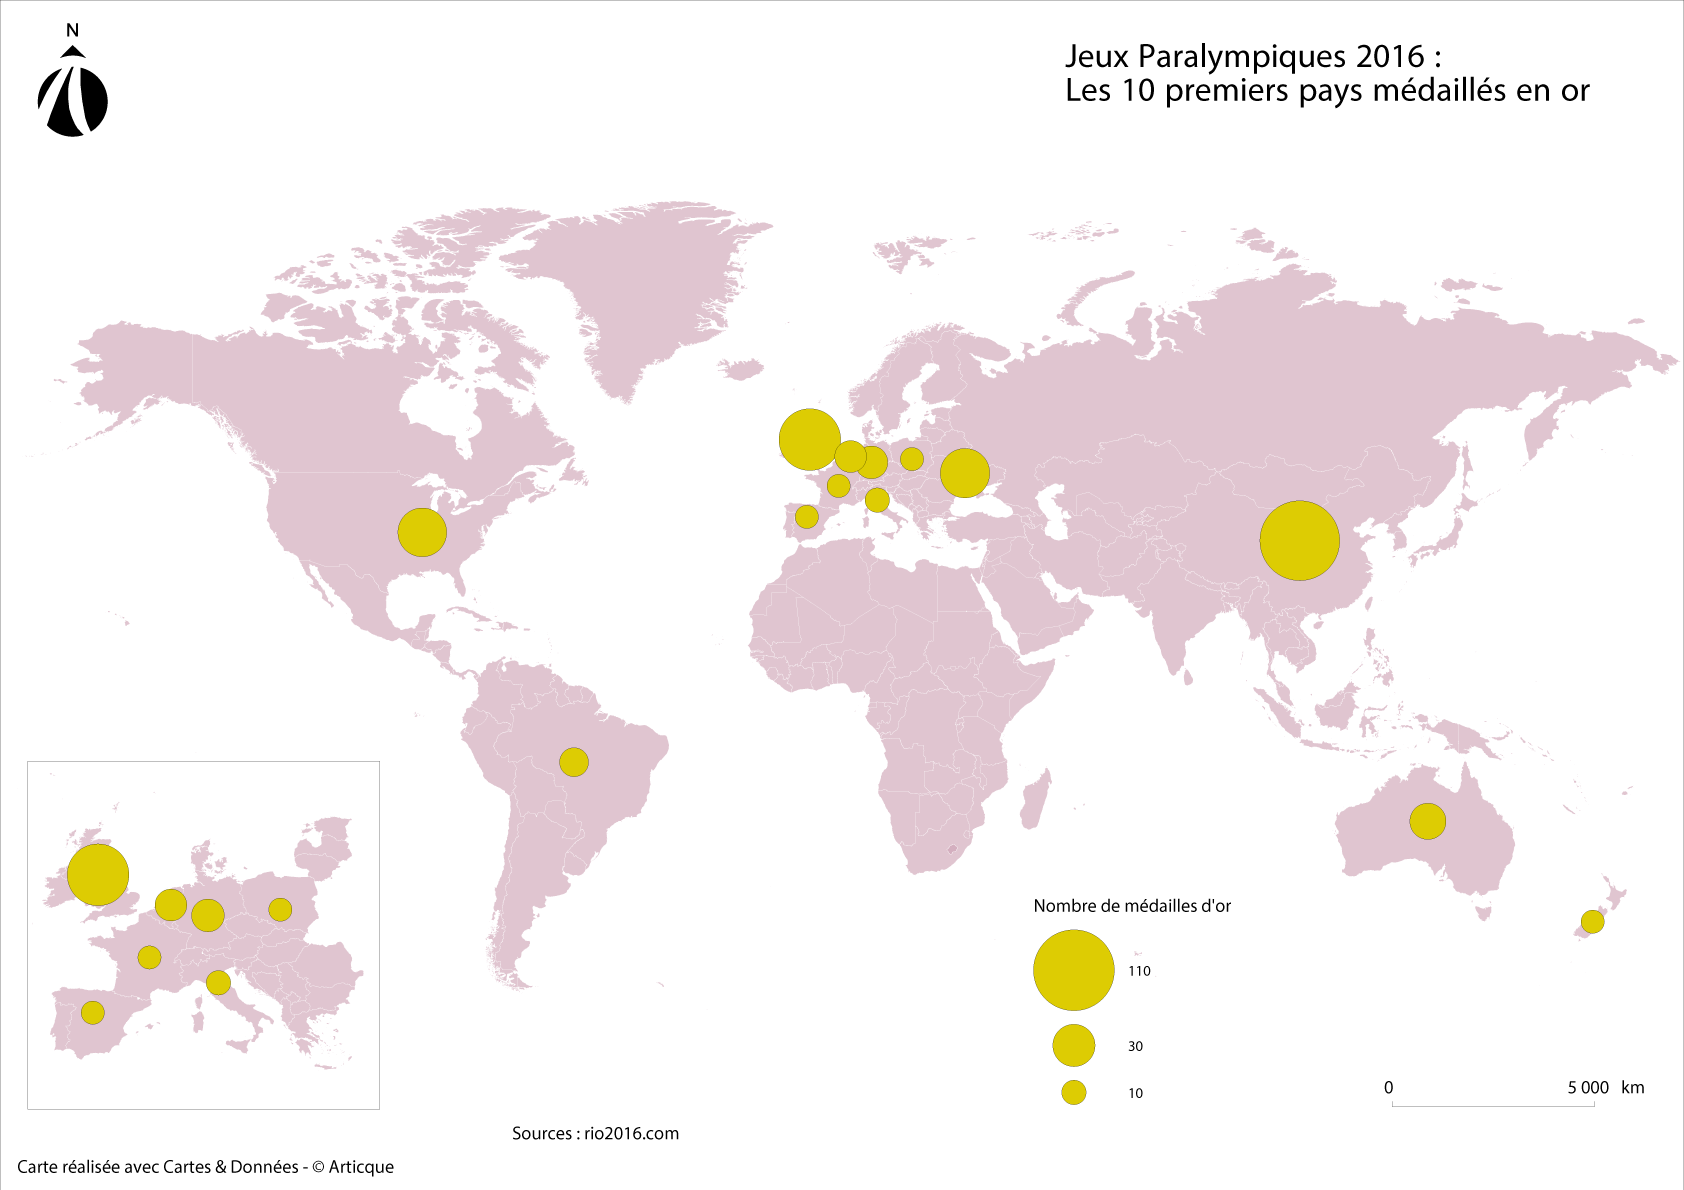Select the Great Britain circle on the main world map
1684x1190 pixels.
pyautogui.click(x=809, y=439)
